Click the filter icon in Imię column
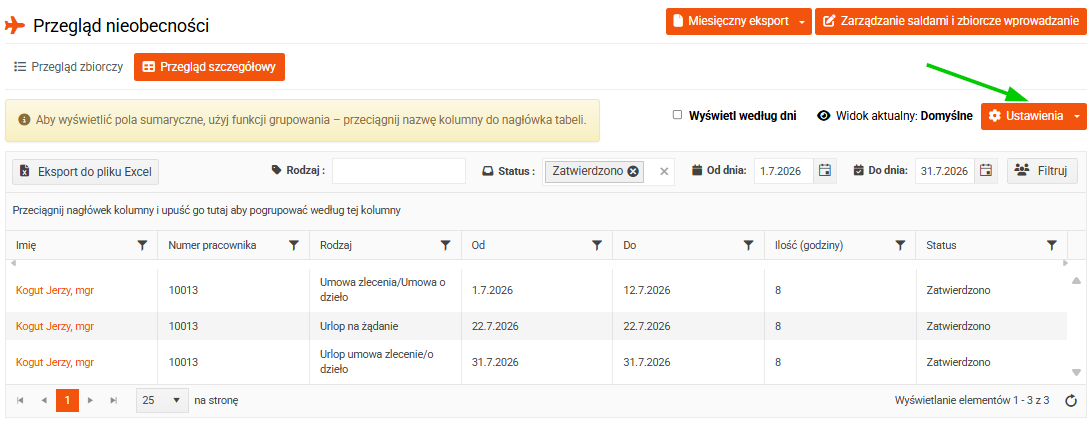The image size is (1092, 421). click(142, 245)
